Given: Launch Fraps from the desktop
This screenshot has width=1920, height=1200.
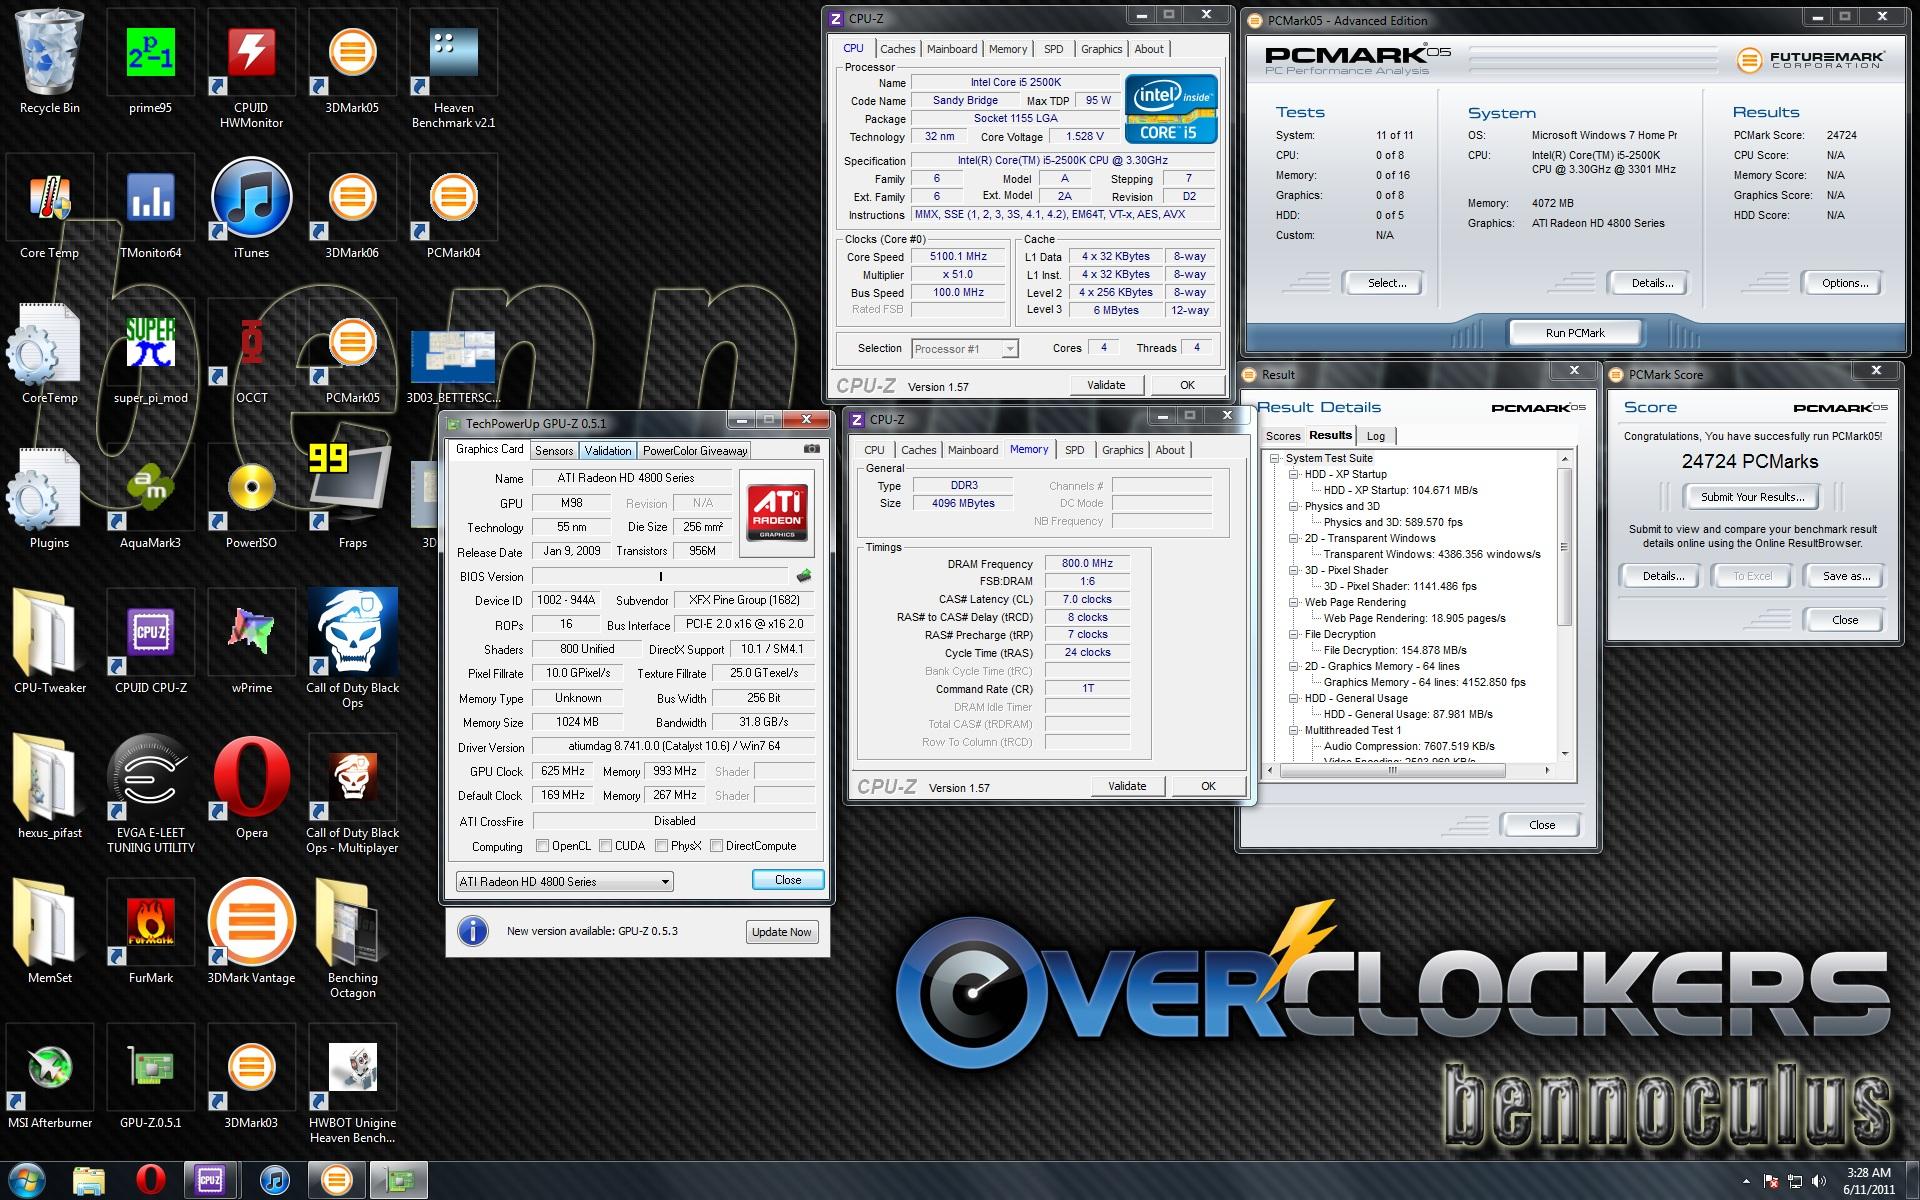Looking at the screenshot, I should 352,497.
